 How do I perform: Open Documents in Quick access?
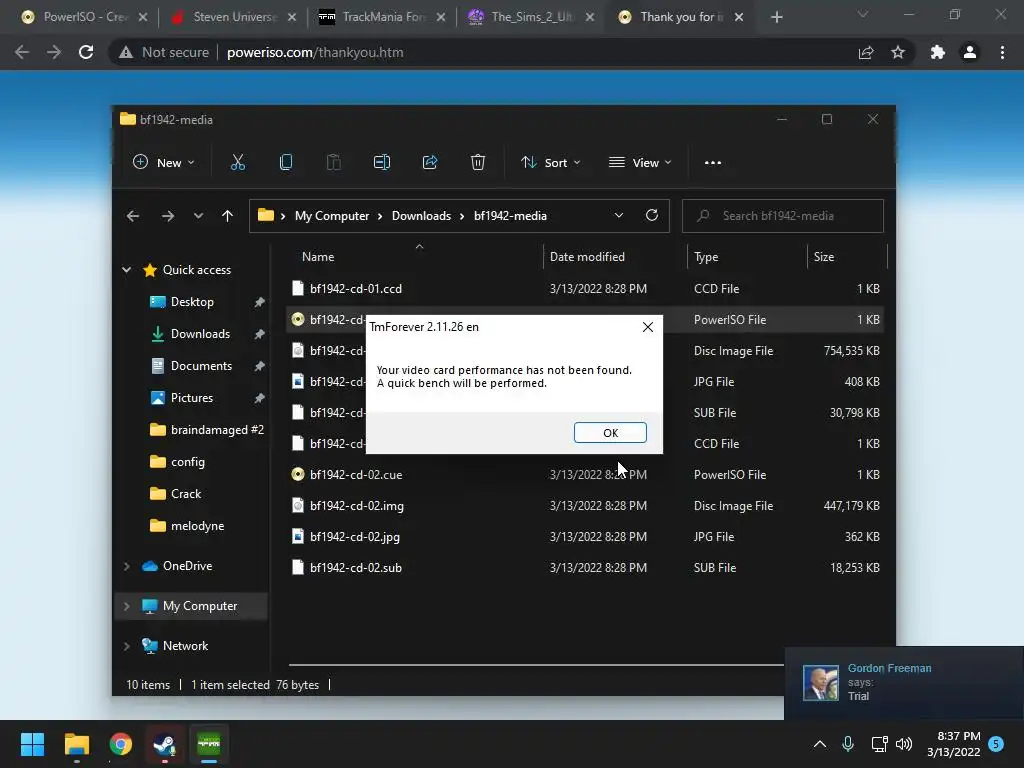201,366
